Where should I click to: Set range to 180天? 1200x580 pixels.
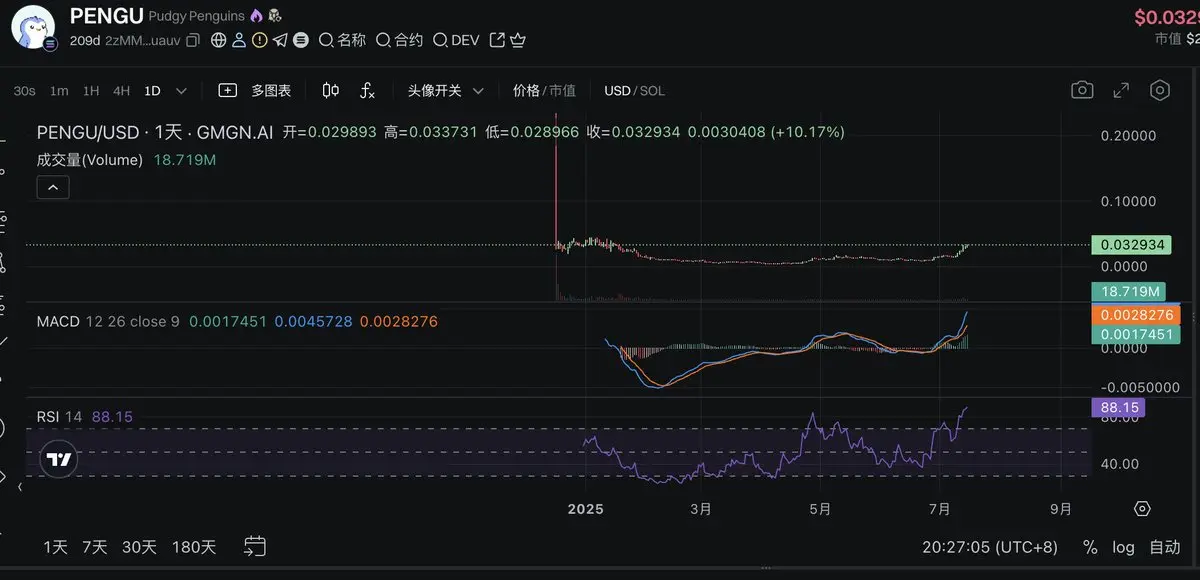[x=194, y=547]
